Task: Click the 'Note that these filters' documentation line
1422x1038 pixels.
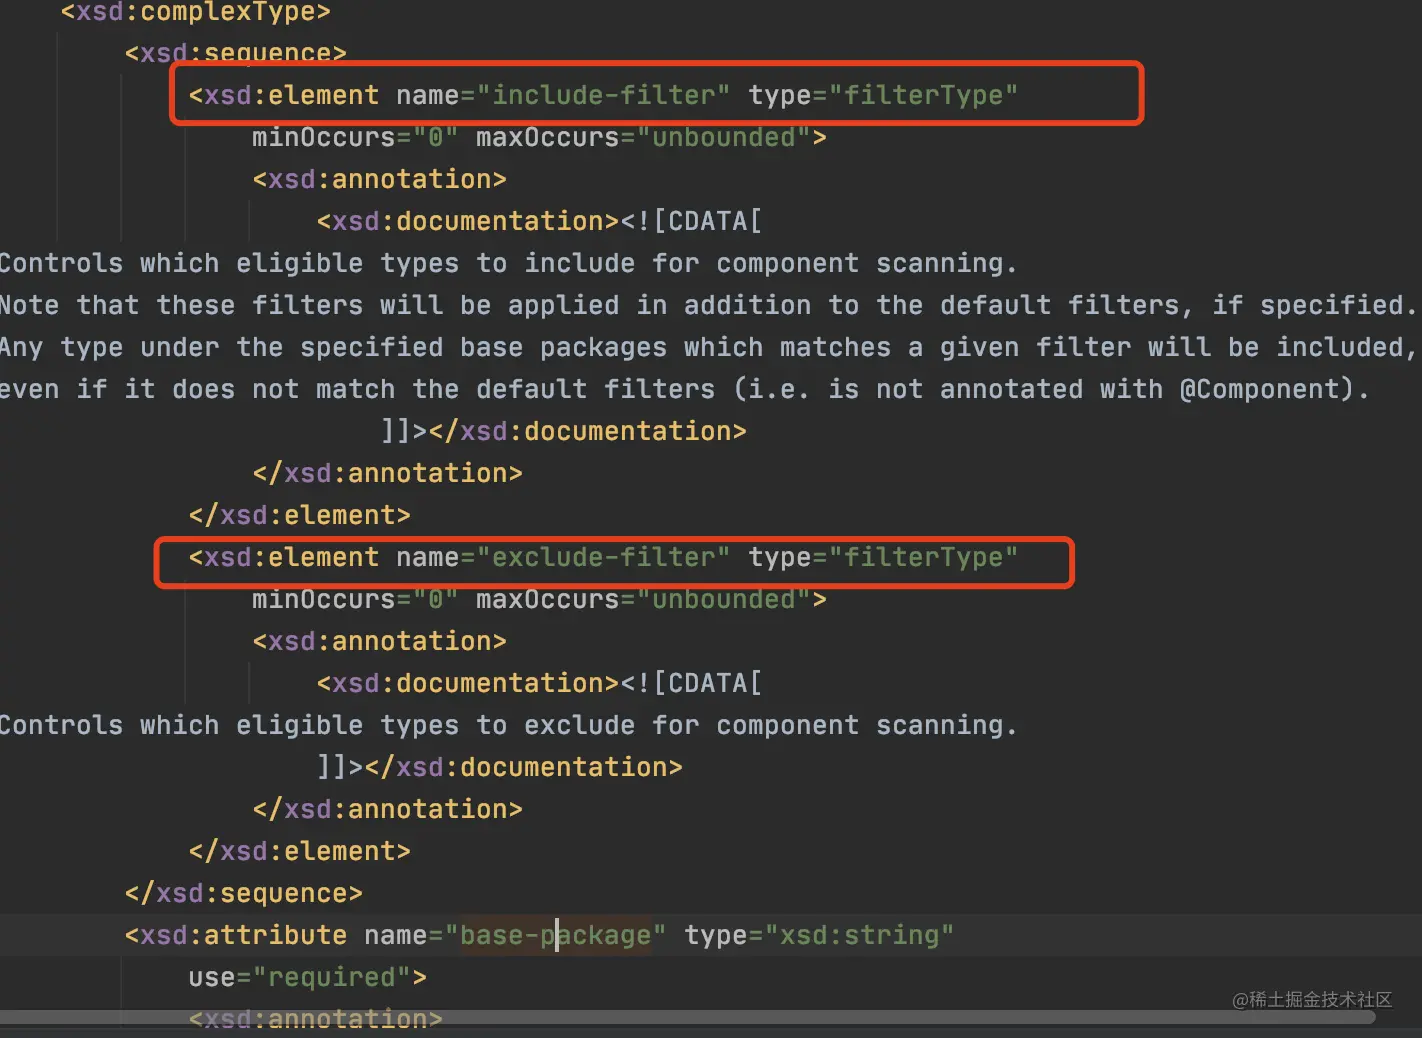Action: point(707,305)
